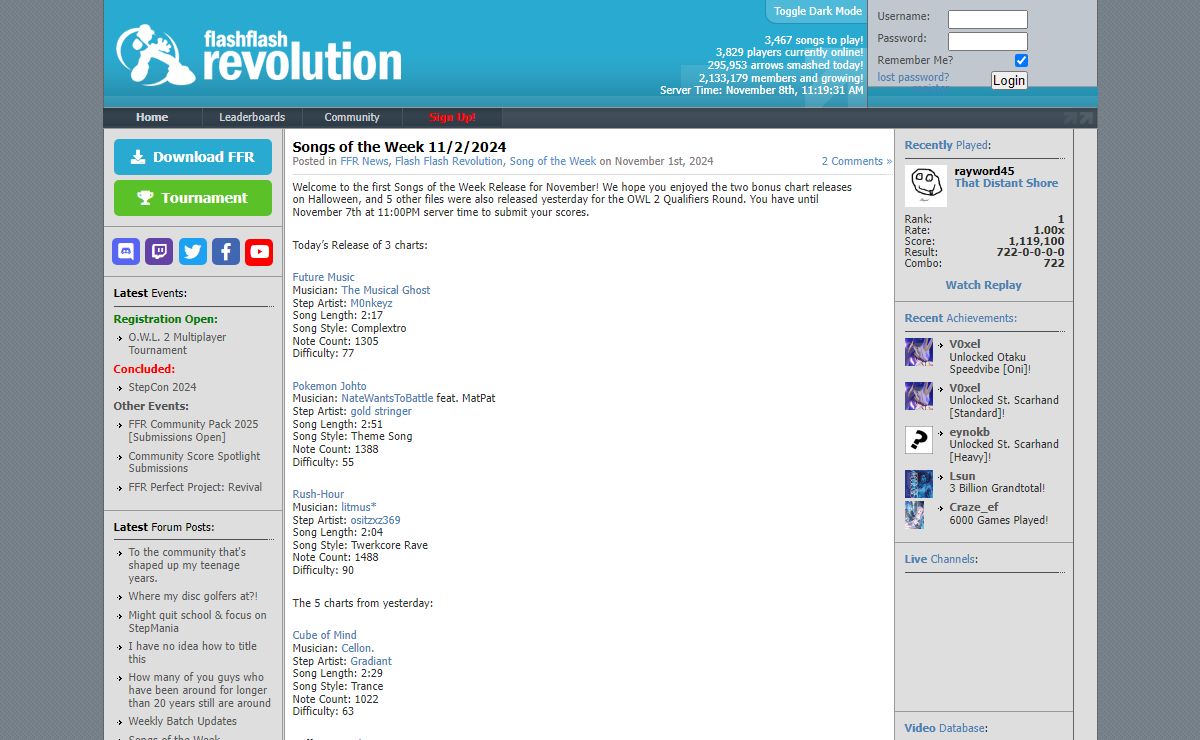
Task: Open the Twitch social icon
Action: pos(159,251)
